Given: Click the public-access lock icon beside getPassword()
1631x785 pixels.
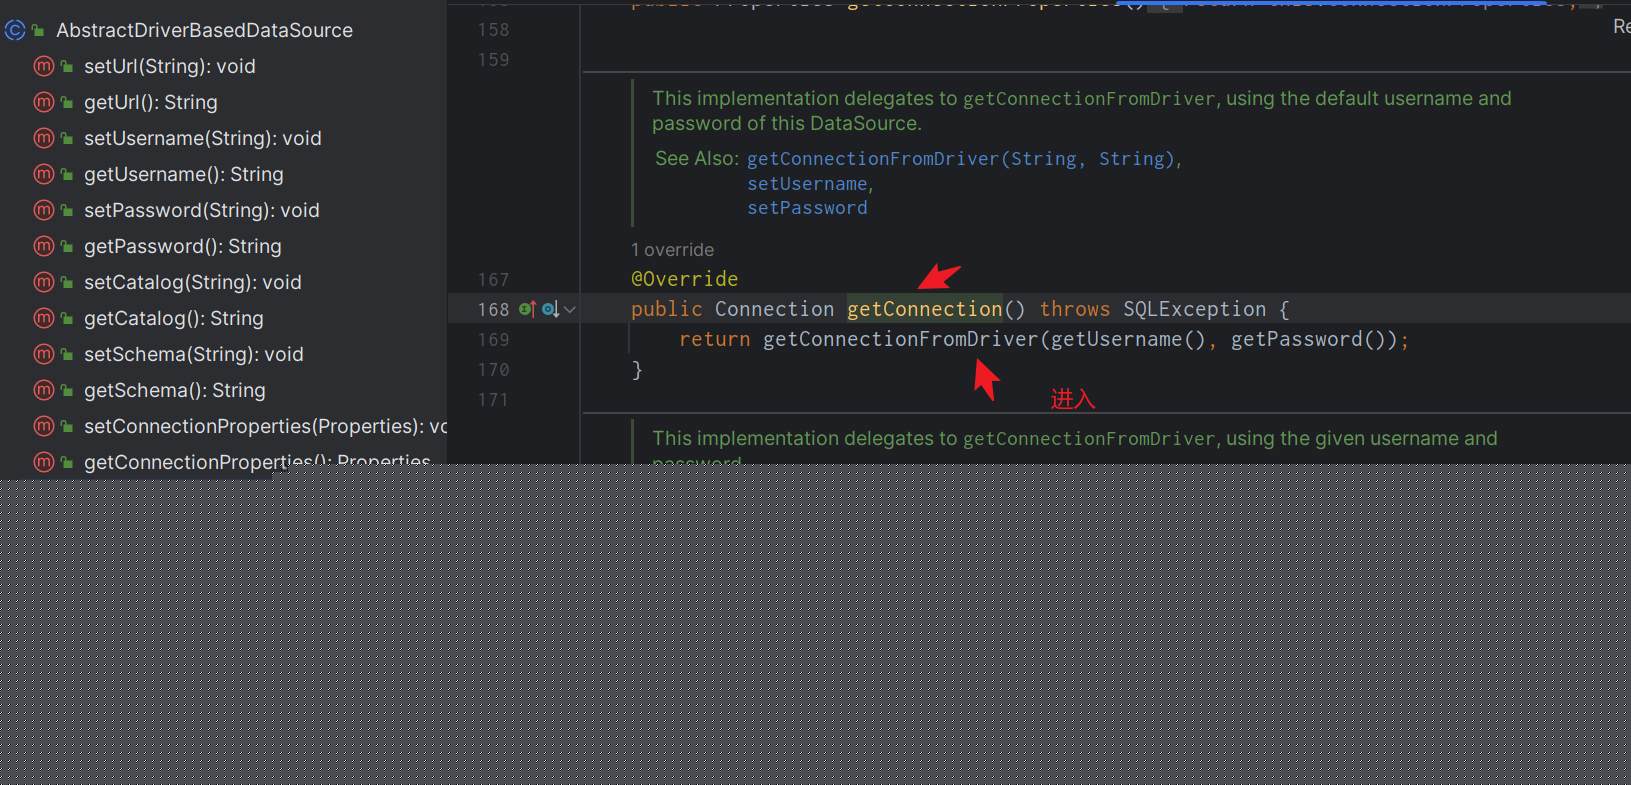Looking at the screenshot, I should click(x=67, y=247).
